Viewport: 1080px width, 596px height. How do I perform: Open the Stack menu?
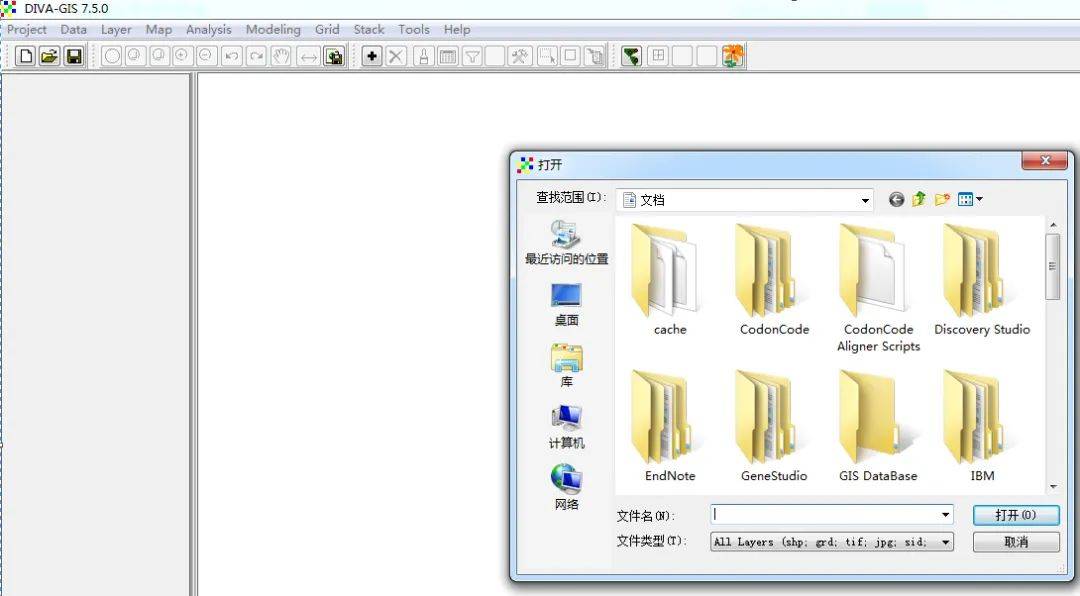369,30
